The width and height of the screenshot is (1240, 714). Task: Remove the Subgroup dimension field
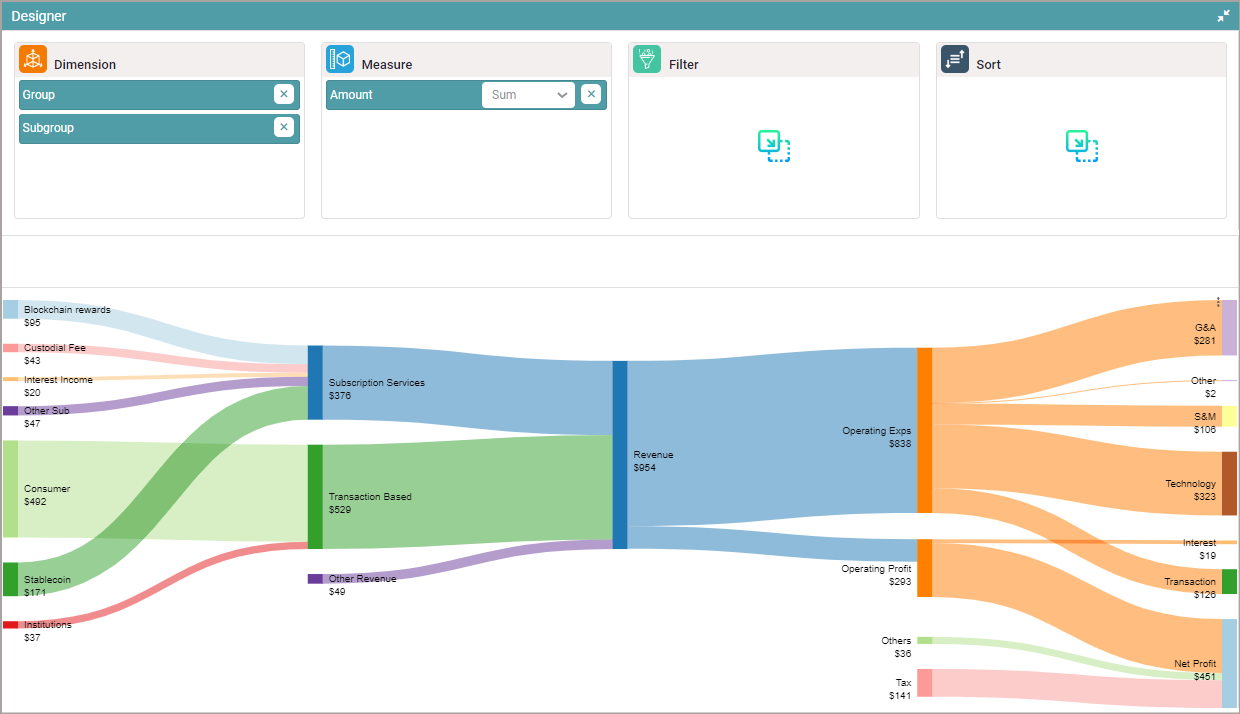click(283, 127)
